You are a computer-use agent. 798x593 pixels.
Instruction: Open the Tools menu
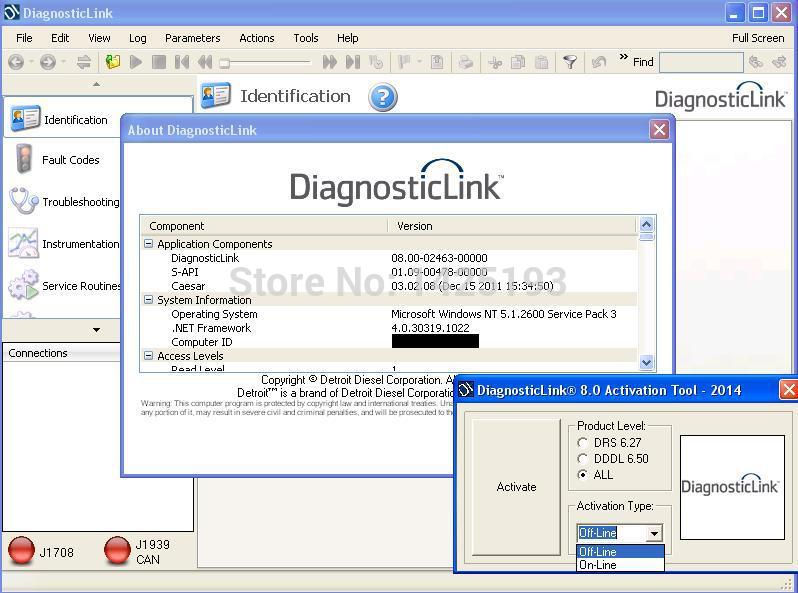305,38
